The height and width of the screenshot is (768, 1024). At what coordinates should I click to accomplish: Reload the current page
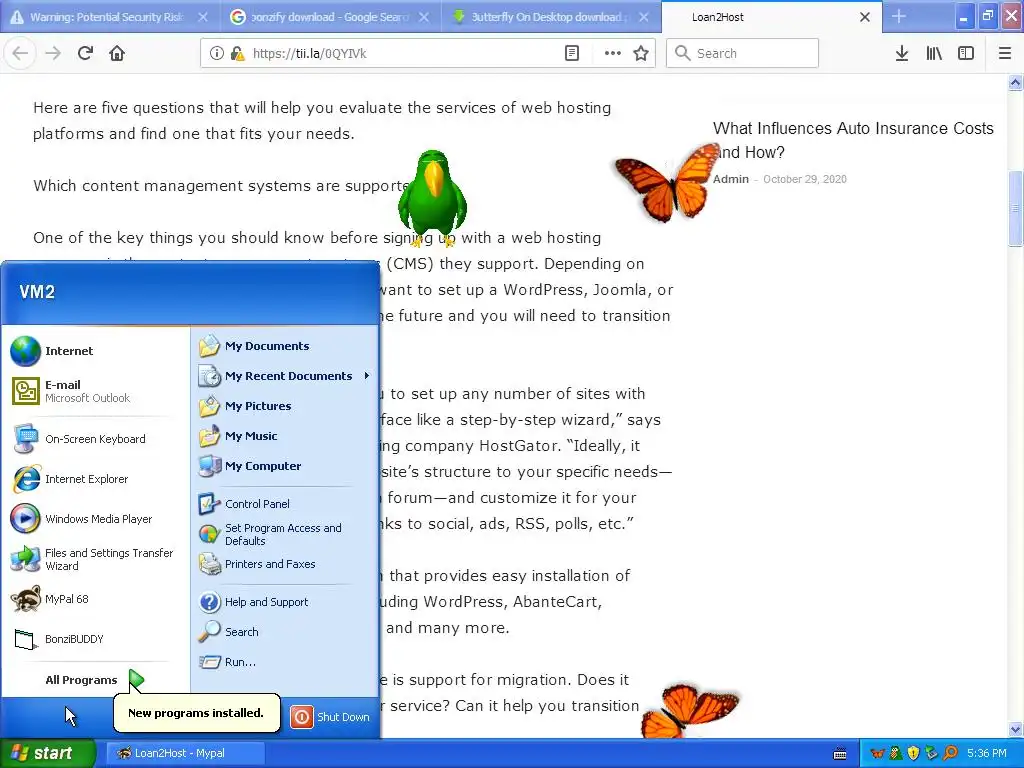click(x=85, y=54)
